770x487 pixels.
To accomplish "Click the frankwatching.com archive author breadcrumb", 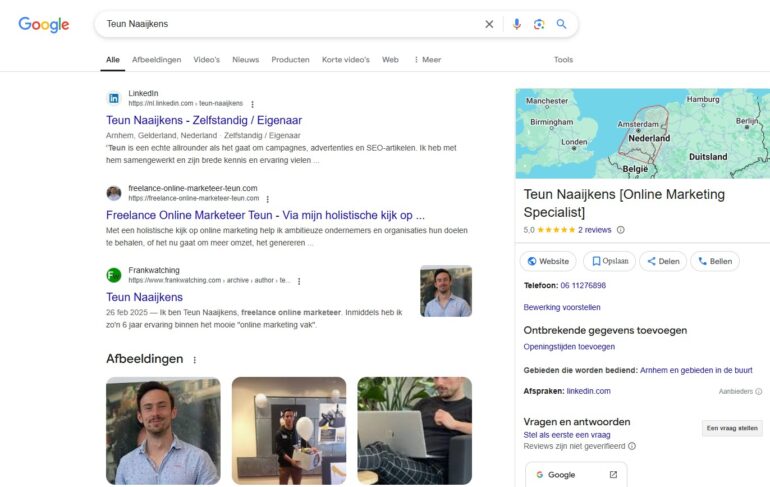I will (x=209, y=280).
